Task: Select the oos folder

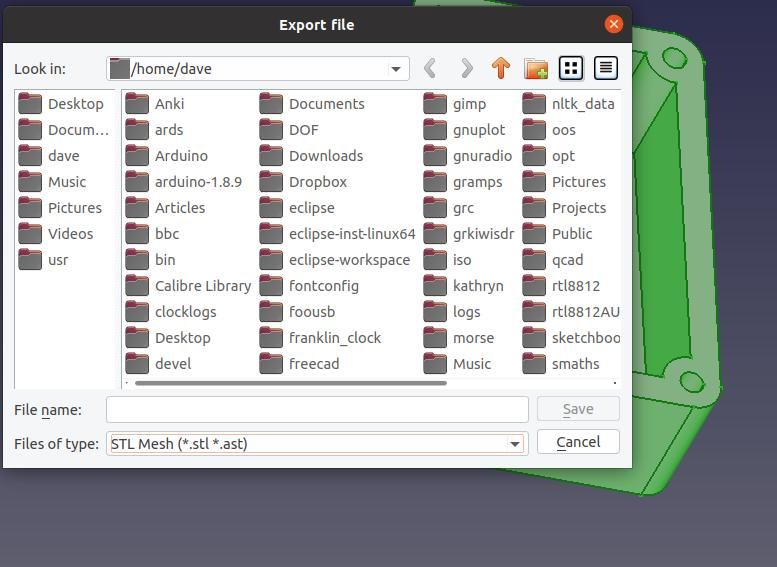Action: click(x=549, y=130)
